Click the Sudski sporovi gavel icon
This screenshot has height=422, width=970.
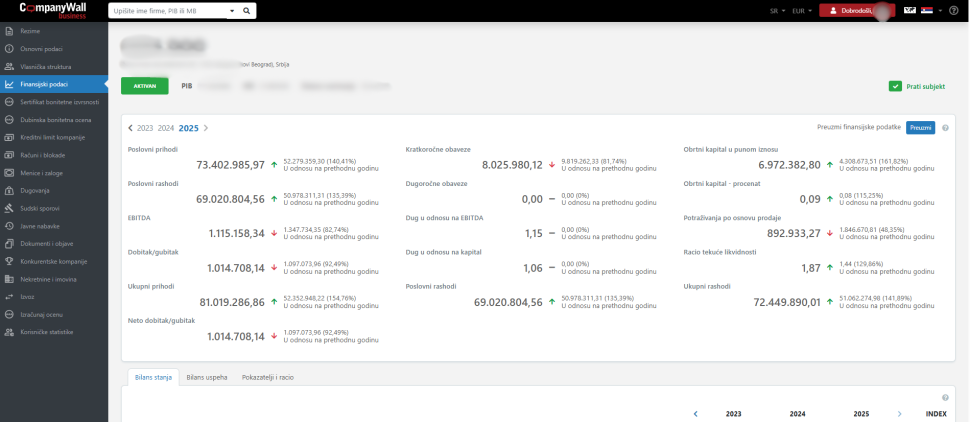[9, 208]
